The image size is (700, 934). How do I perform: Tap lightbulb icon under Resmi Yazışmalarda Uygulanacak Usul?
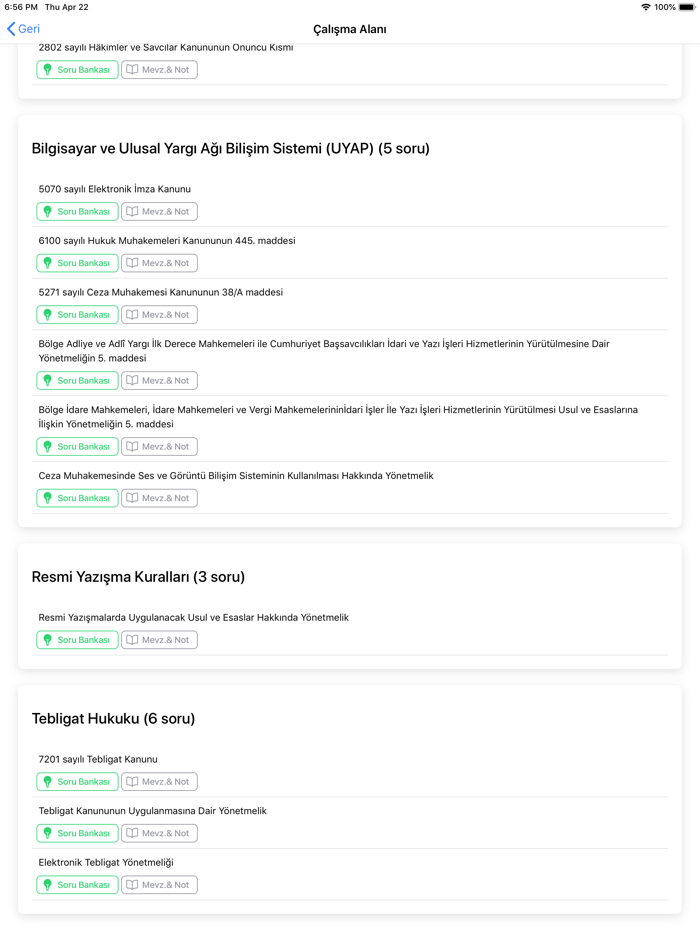point(47,639)
